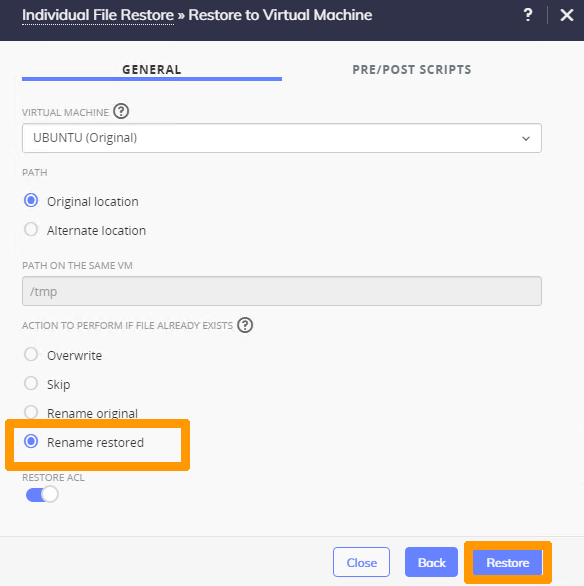Choose the Skip option
Screen dimensions: 584x586
click(x=31, y=383)
